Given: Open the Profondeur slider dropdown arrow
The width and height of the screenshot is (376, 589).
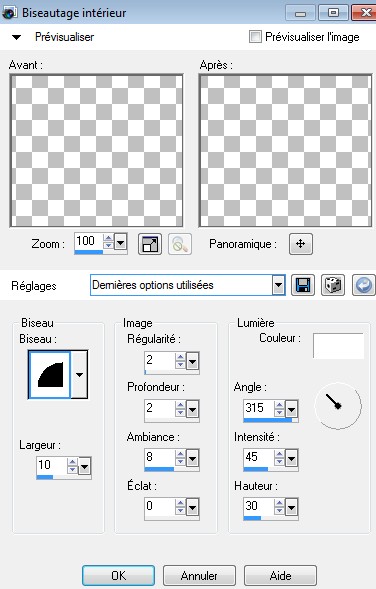Looking at the screenshot, I should [x=192, y=410].
